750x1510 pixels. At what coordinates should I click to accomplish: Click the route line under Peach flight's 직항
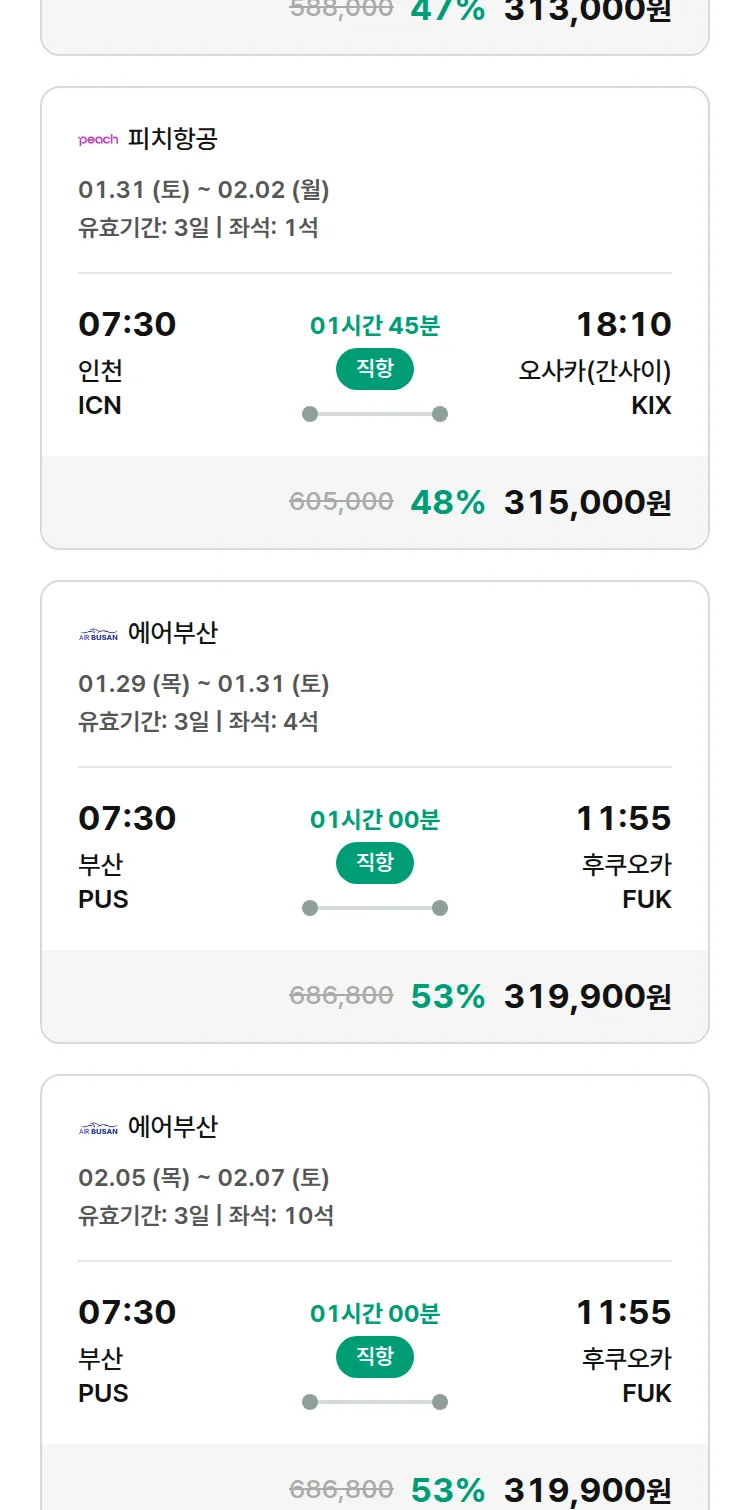pos(375,414)
